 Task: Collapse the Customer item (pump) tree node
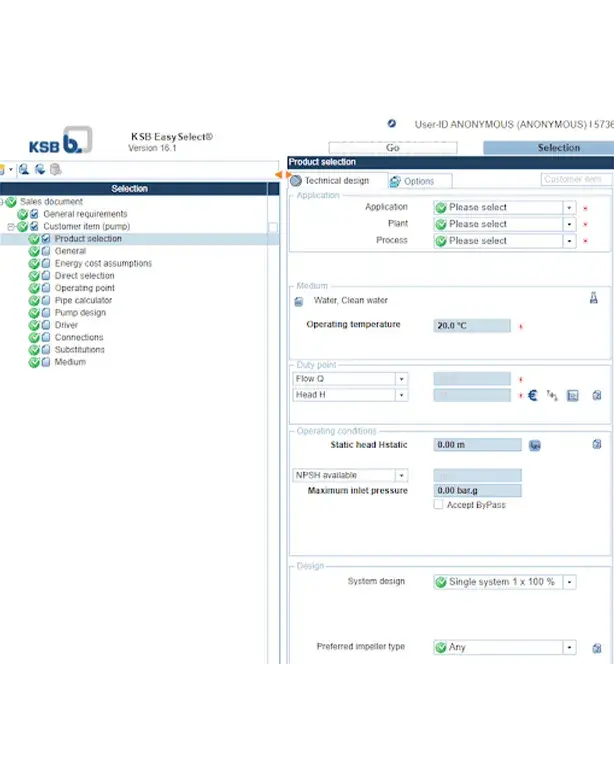(10, 227)
